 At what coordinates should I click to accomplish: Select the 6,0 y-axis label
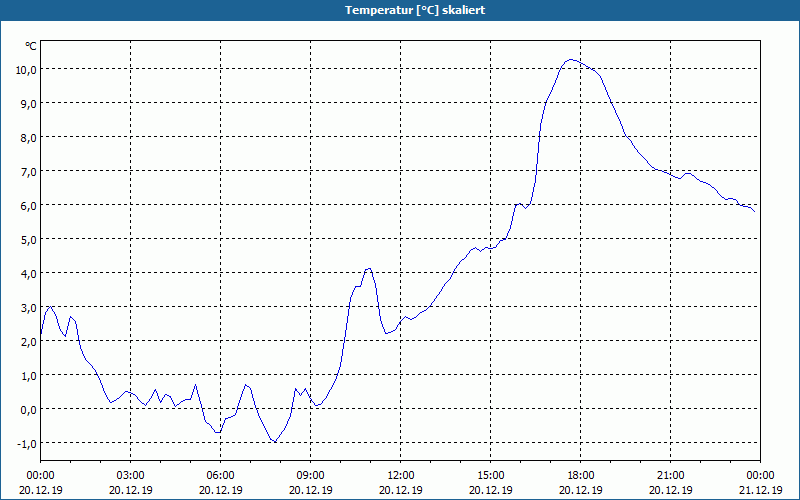point(28,206)
